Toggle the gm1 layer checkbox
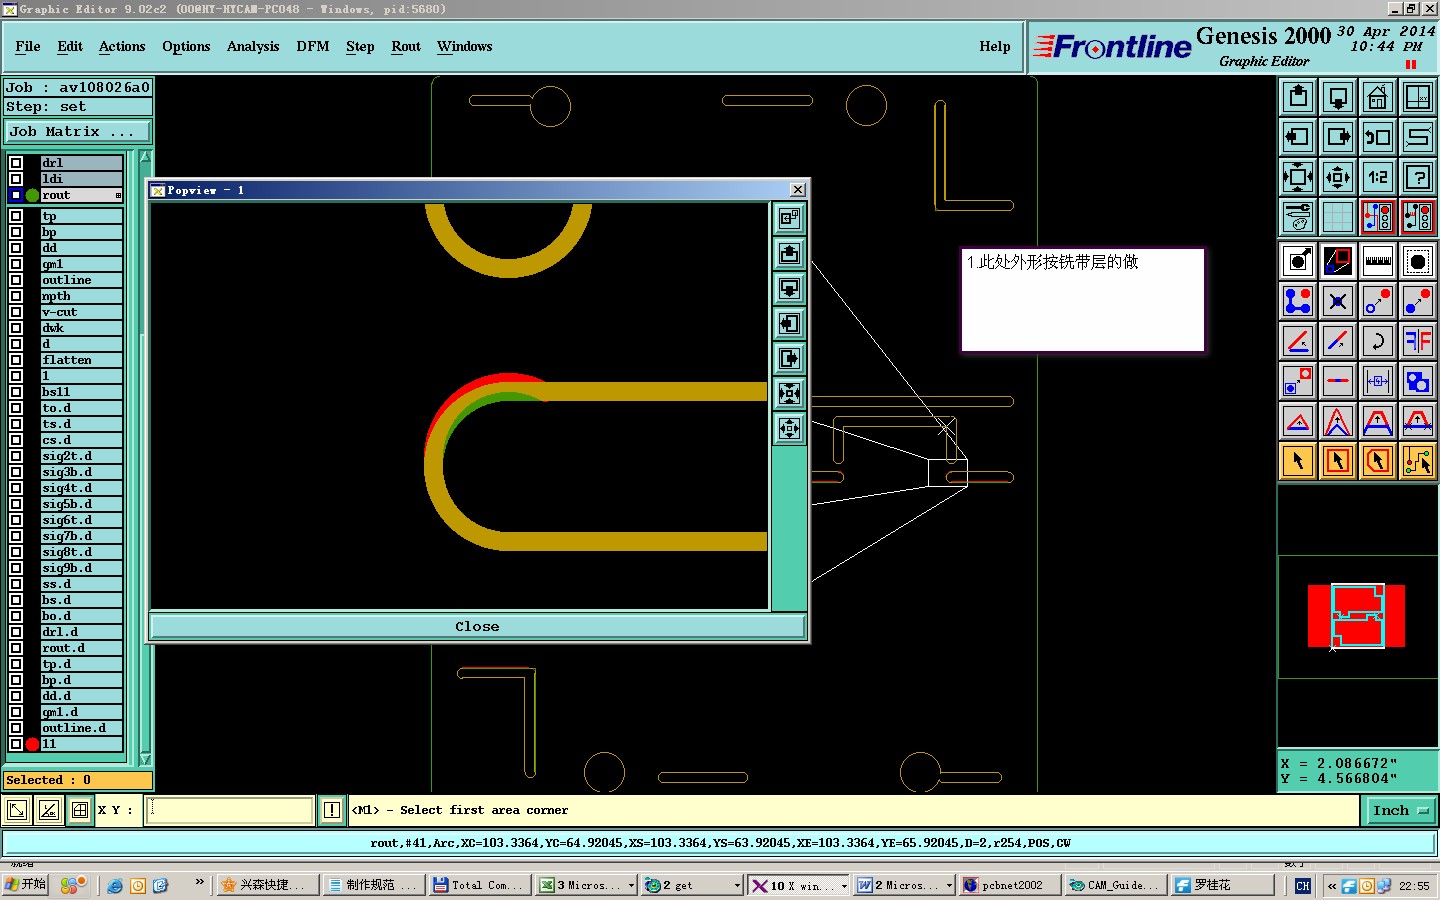1440x900 pixels. 16,264
